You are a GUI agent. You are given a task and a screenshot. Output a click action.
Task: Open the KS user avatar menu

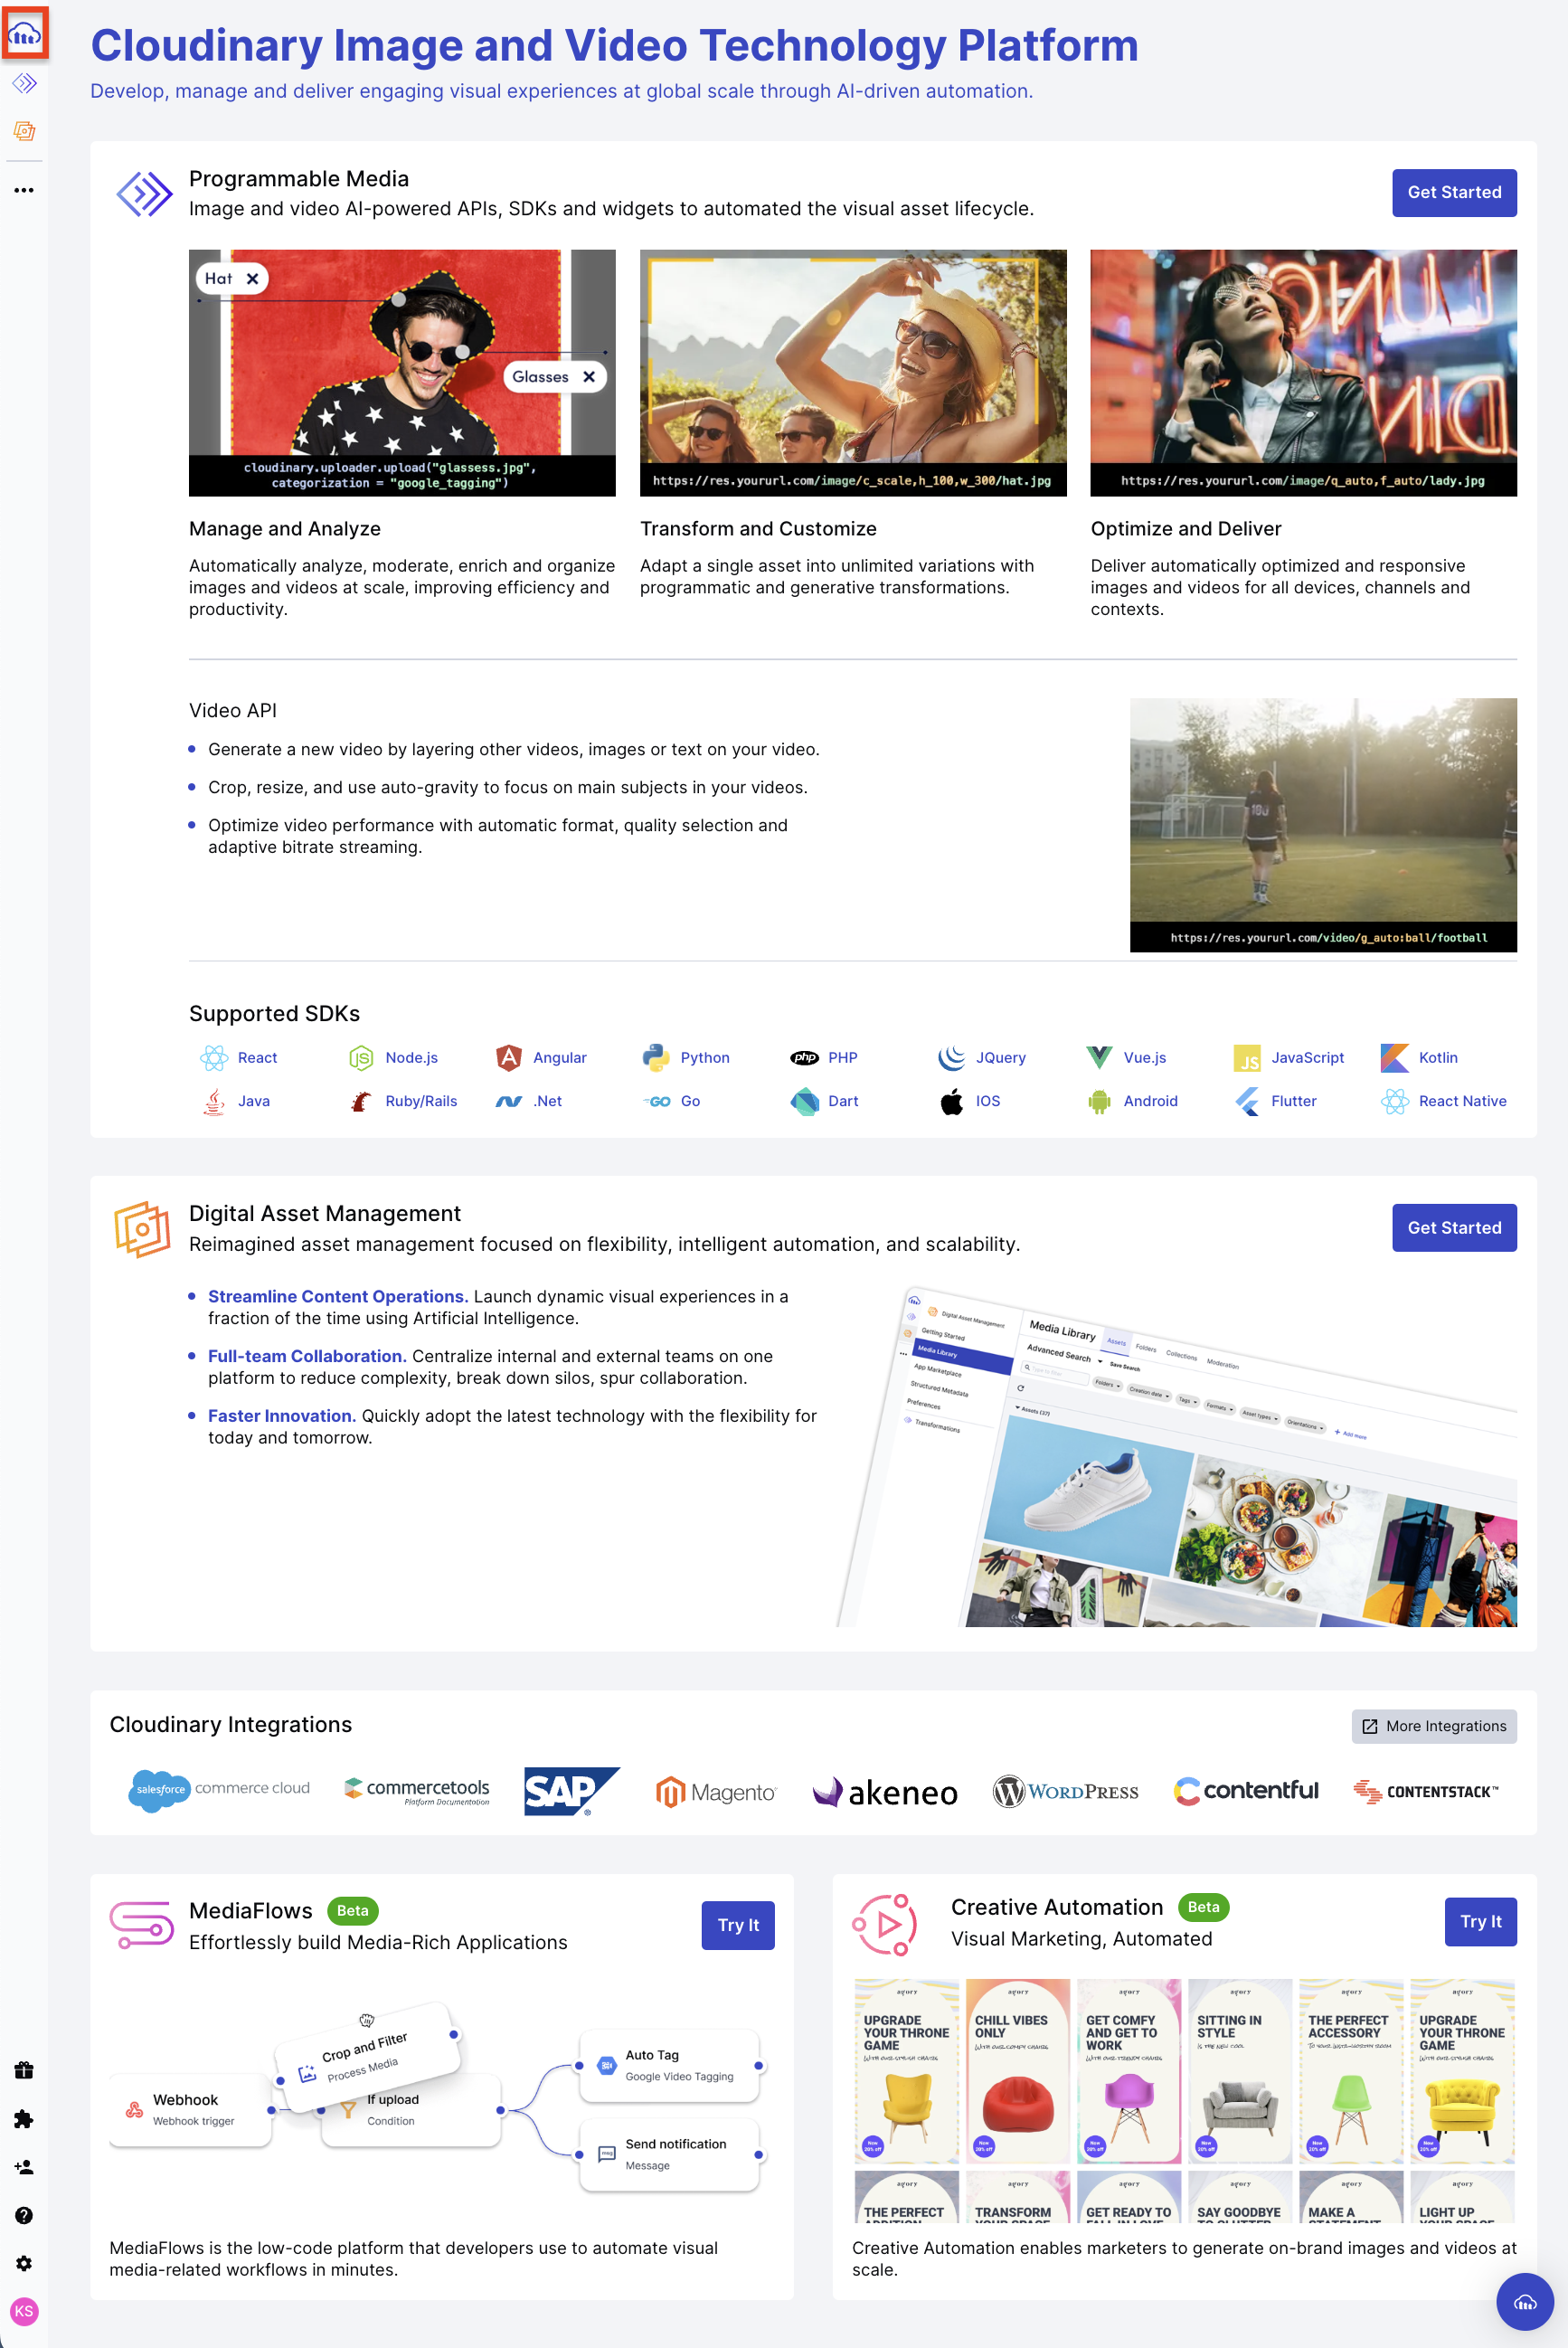[x=24, y=2311]
